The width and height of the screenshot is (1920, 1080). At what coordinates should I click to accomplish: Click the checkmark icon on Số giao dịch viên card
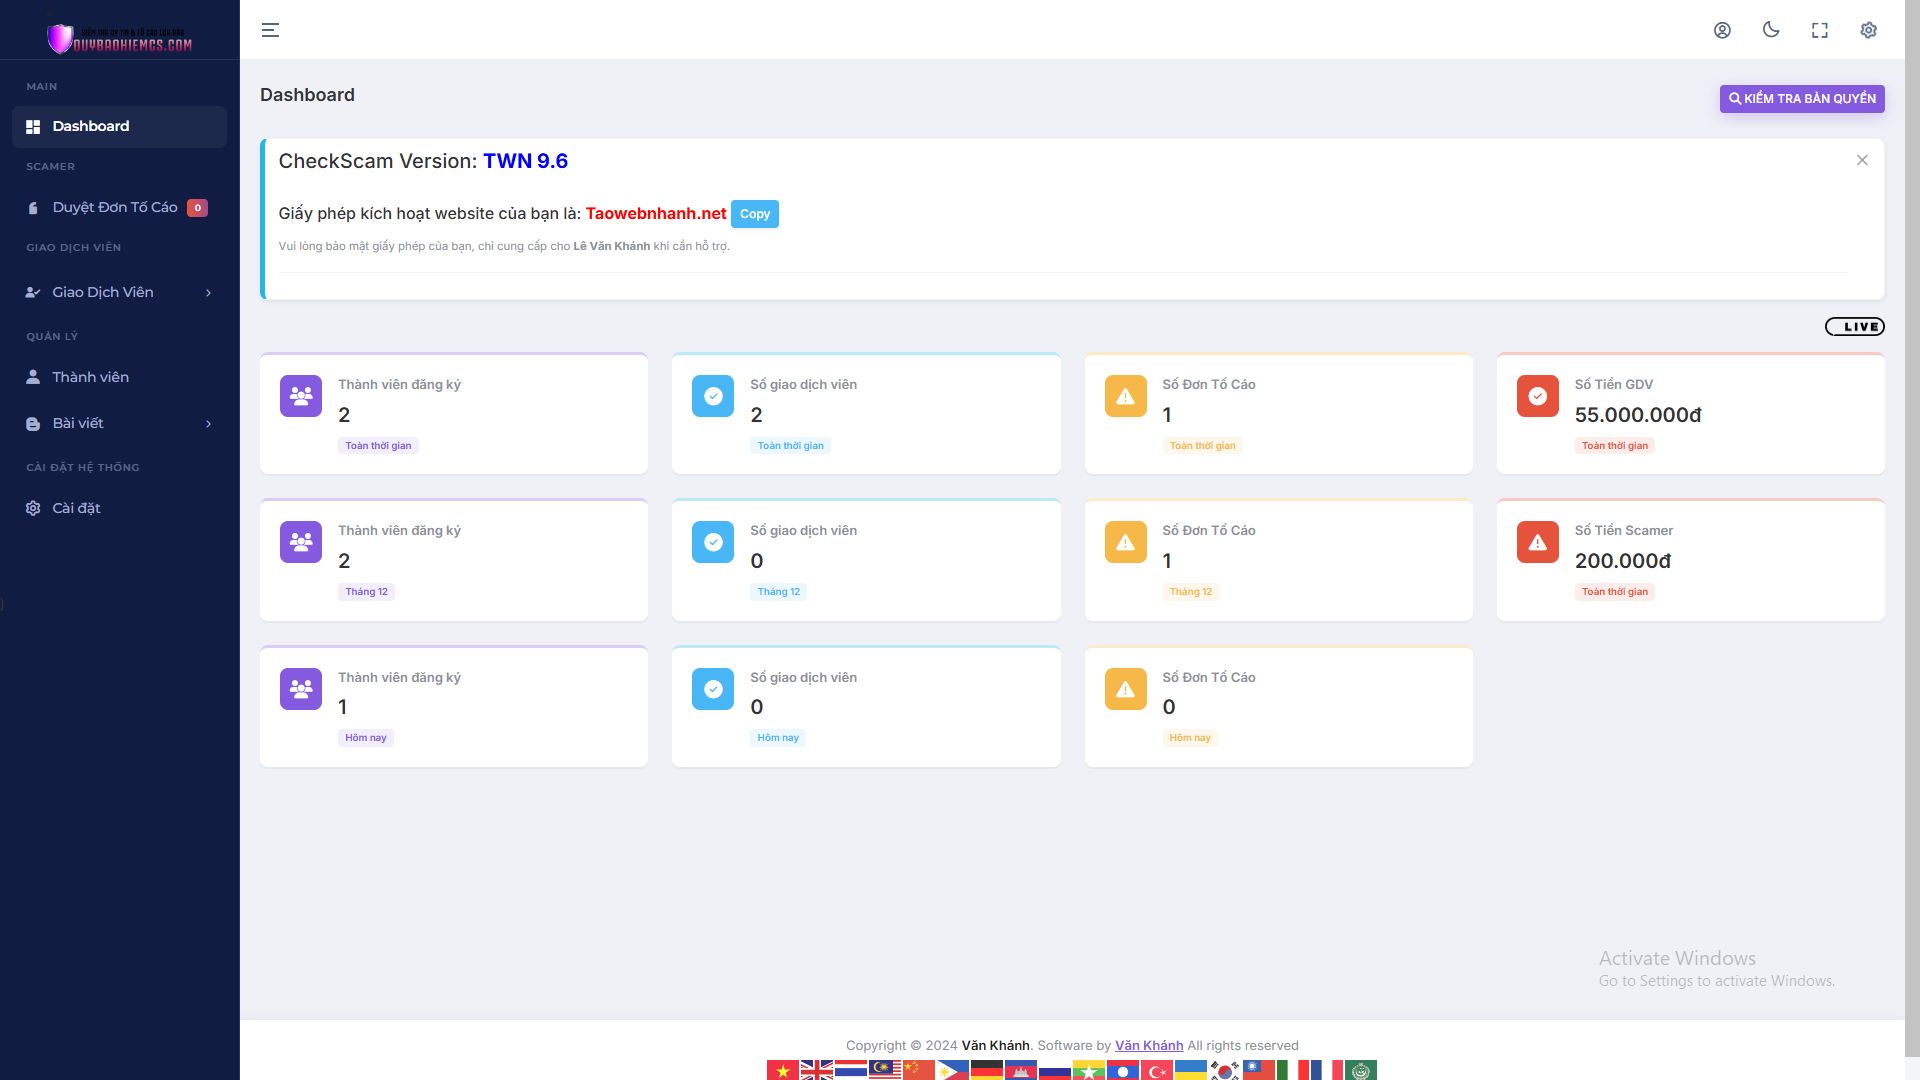pos(712,396)
